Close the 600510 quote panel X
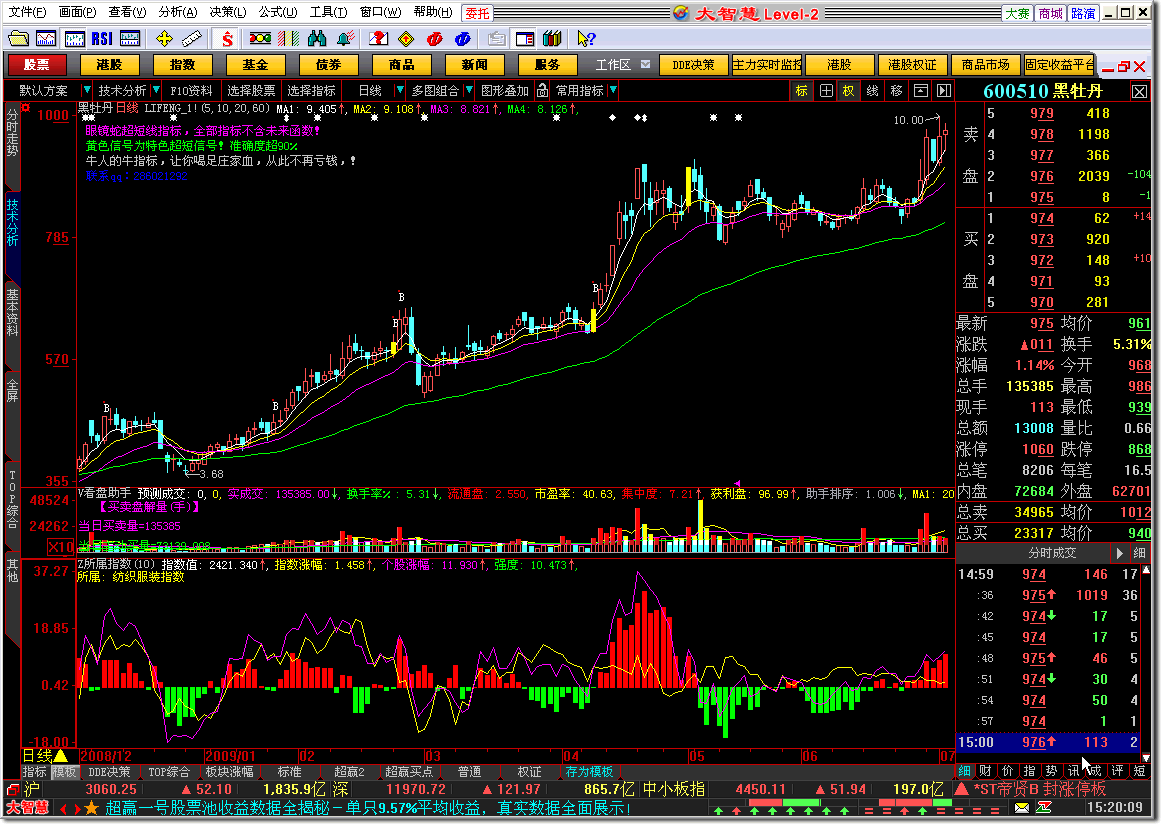 (1140, 91)
